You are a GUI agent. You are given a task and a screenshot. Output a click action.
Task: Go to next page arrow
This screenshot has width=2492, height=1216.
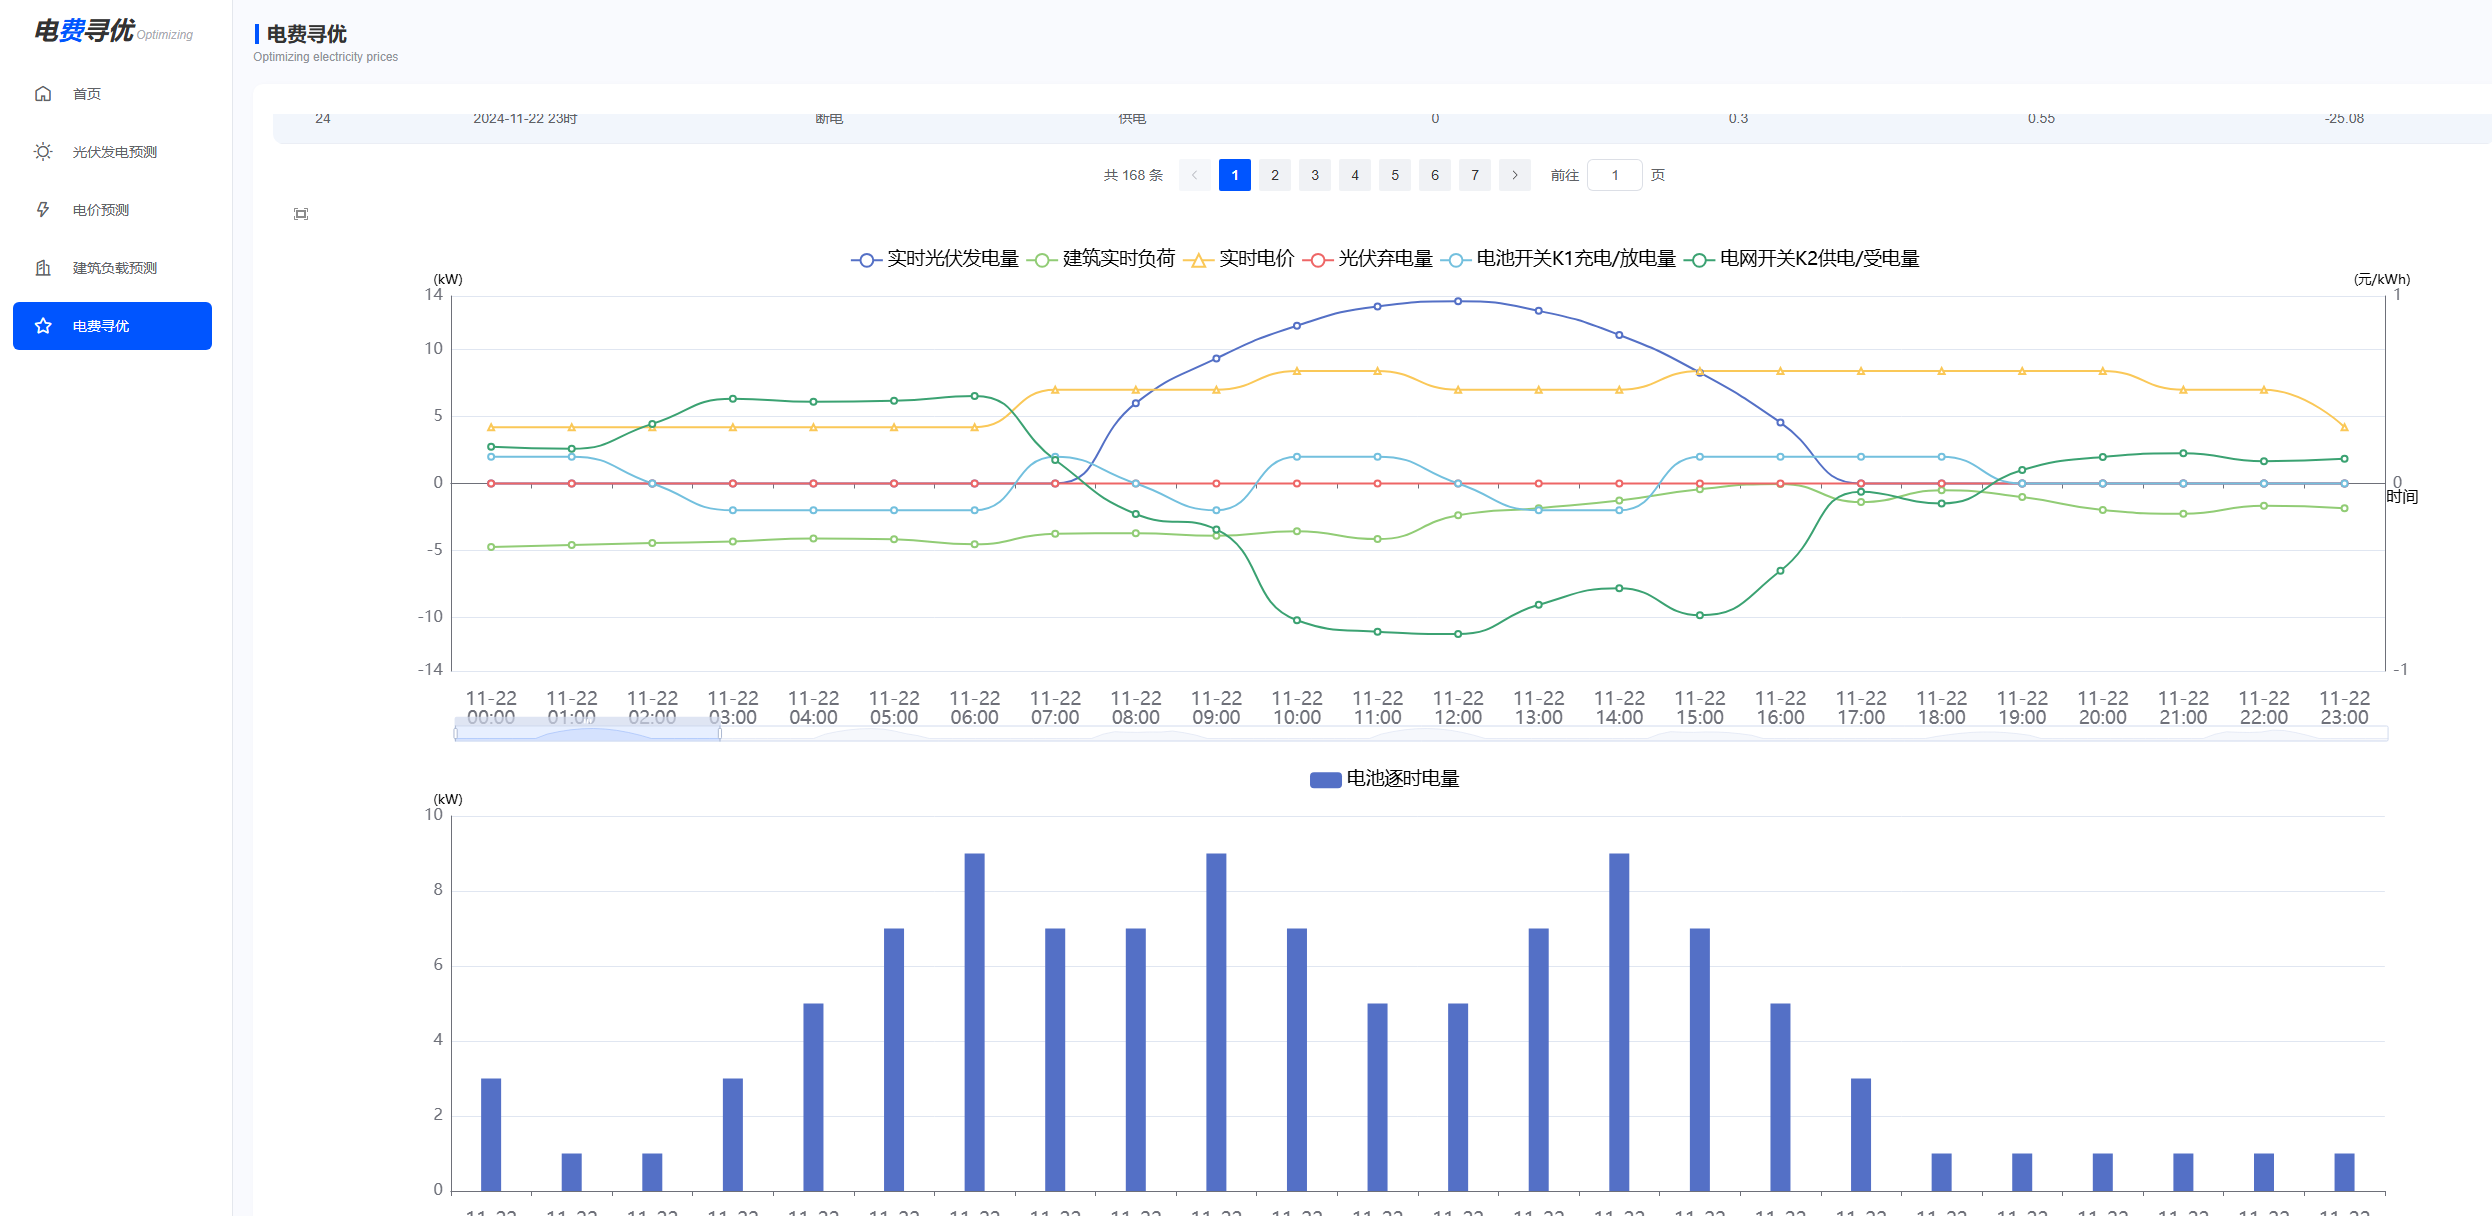click(x=1515, y=175)
